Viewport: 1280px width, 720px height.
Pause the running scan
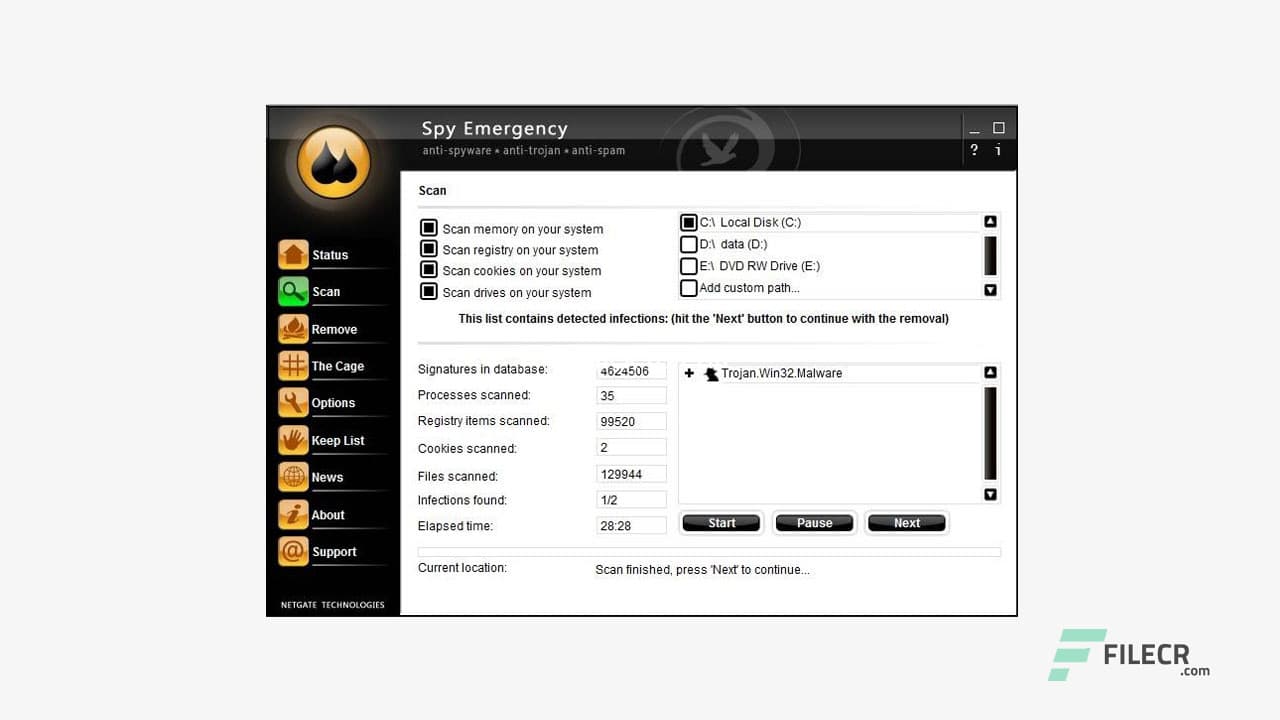pyautogui.click(x=814, y=522)
